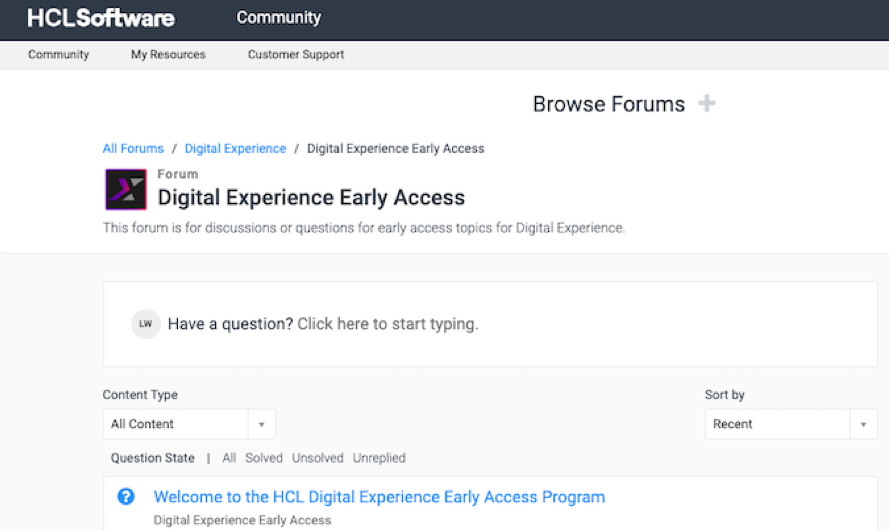
Task: Click the Browse Forums heading
Action: [x=609, y=104]
